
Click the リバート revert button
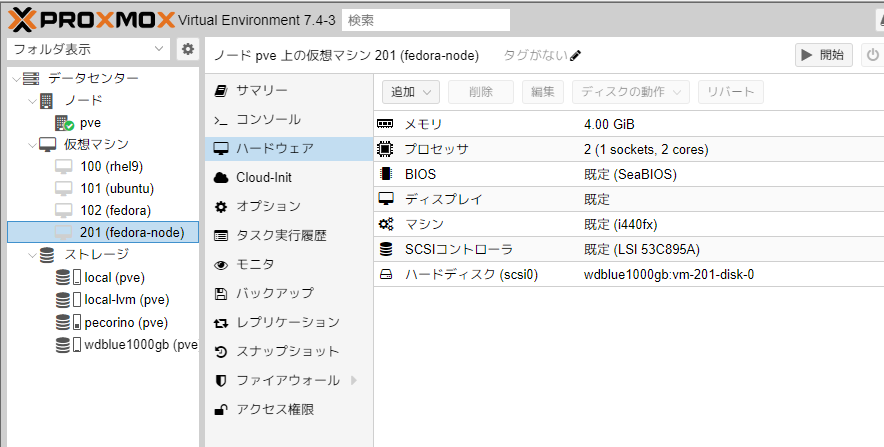pyautogui.click(x=731, y=92)
